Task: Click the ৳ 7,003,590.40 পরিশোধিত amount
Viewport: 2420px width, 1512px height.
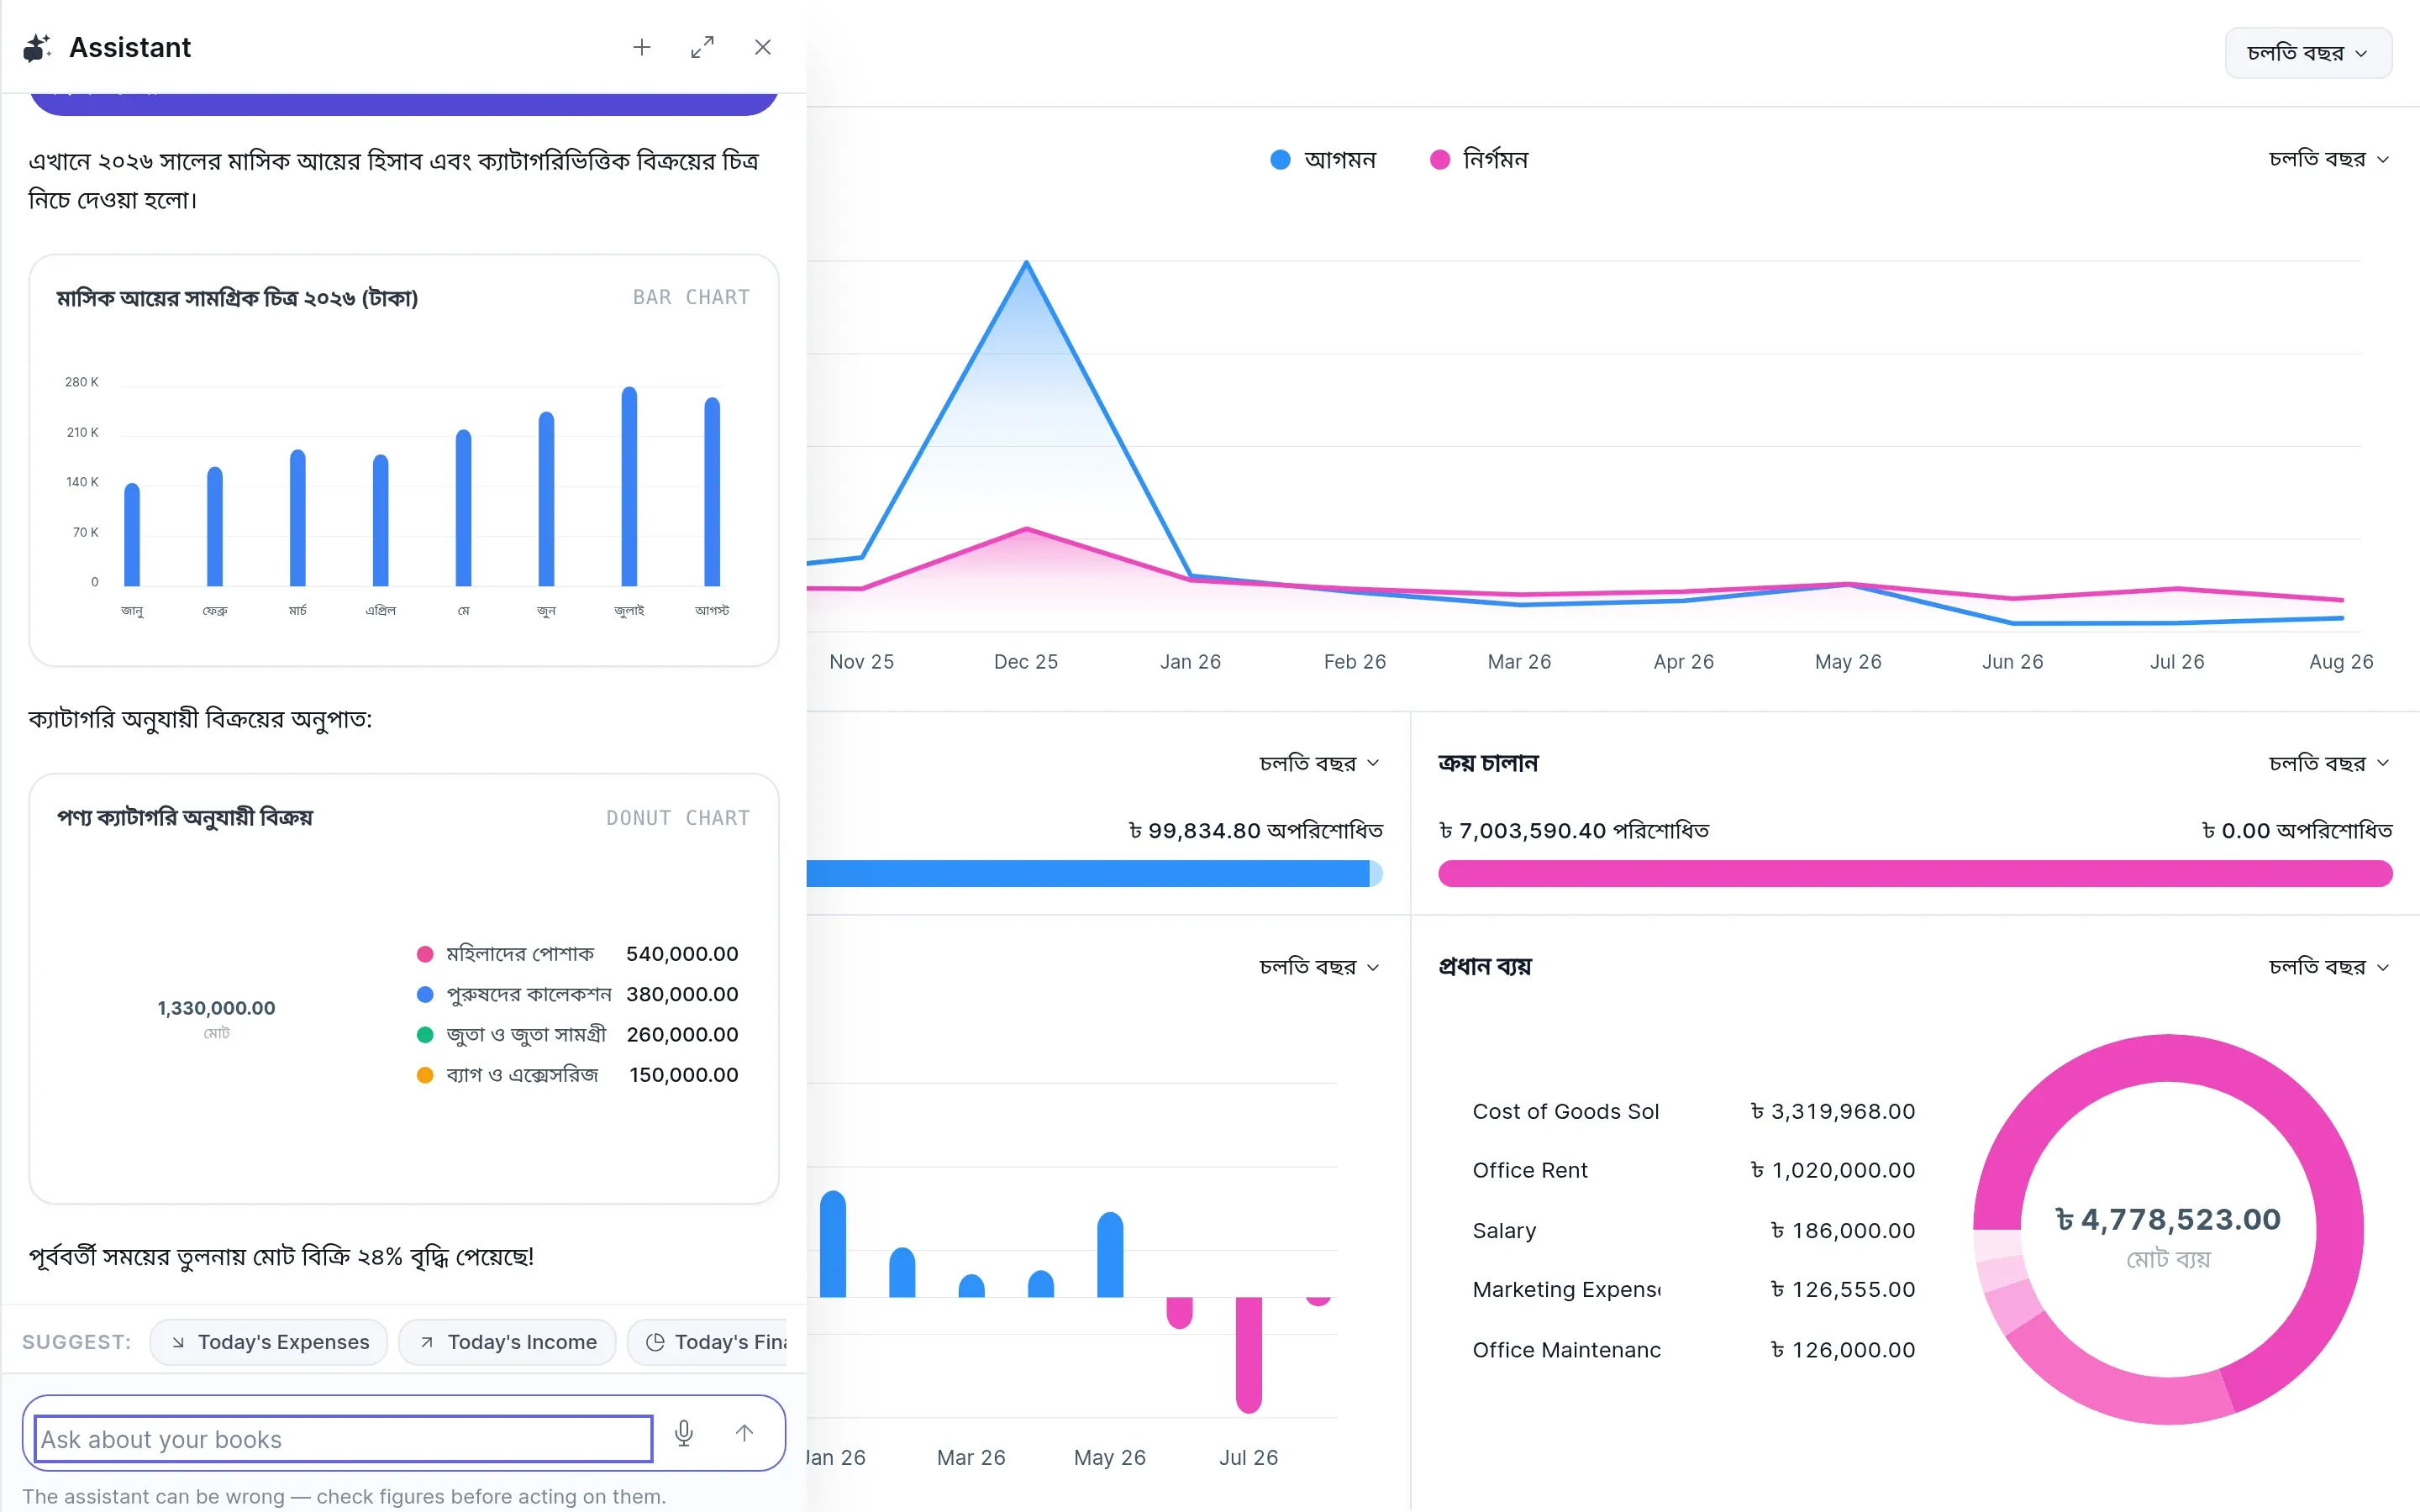Action: [1574, 830]
